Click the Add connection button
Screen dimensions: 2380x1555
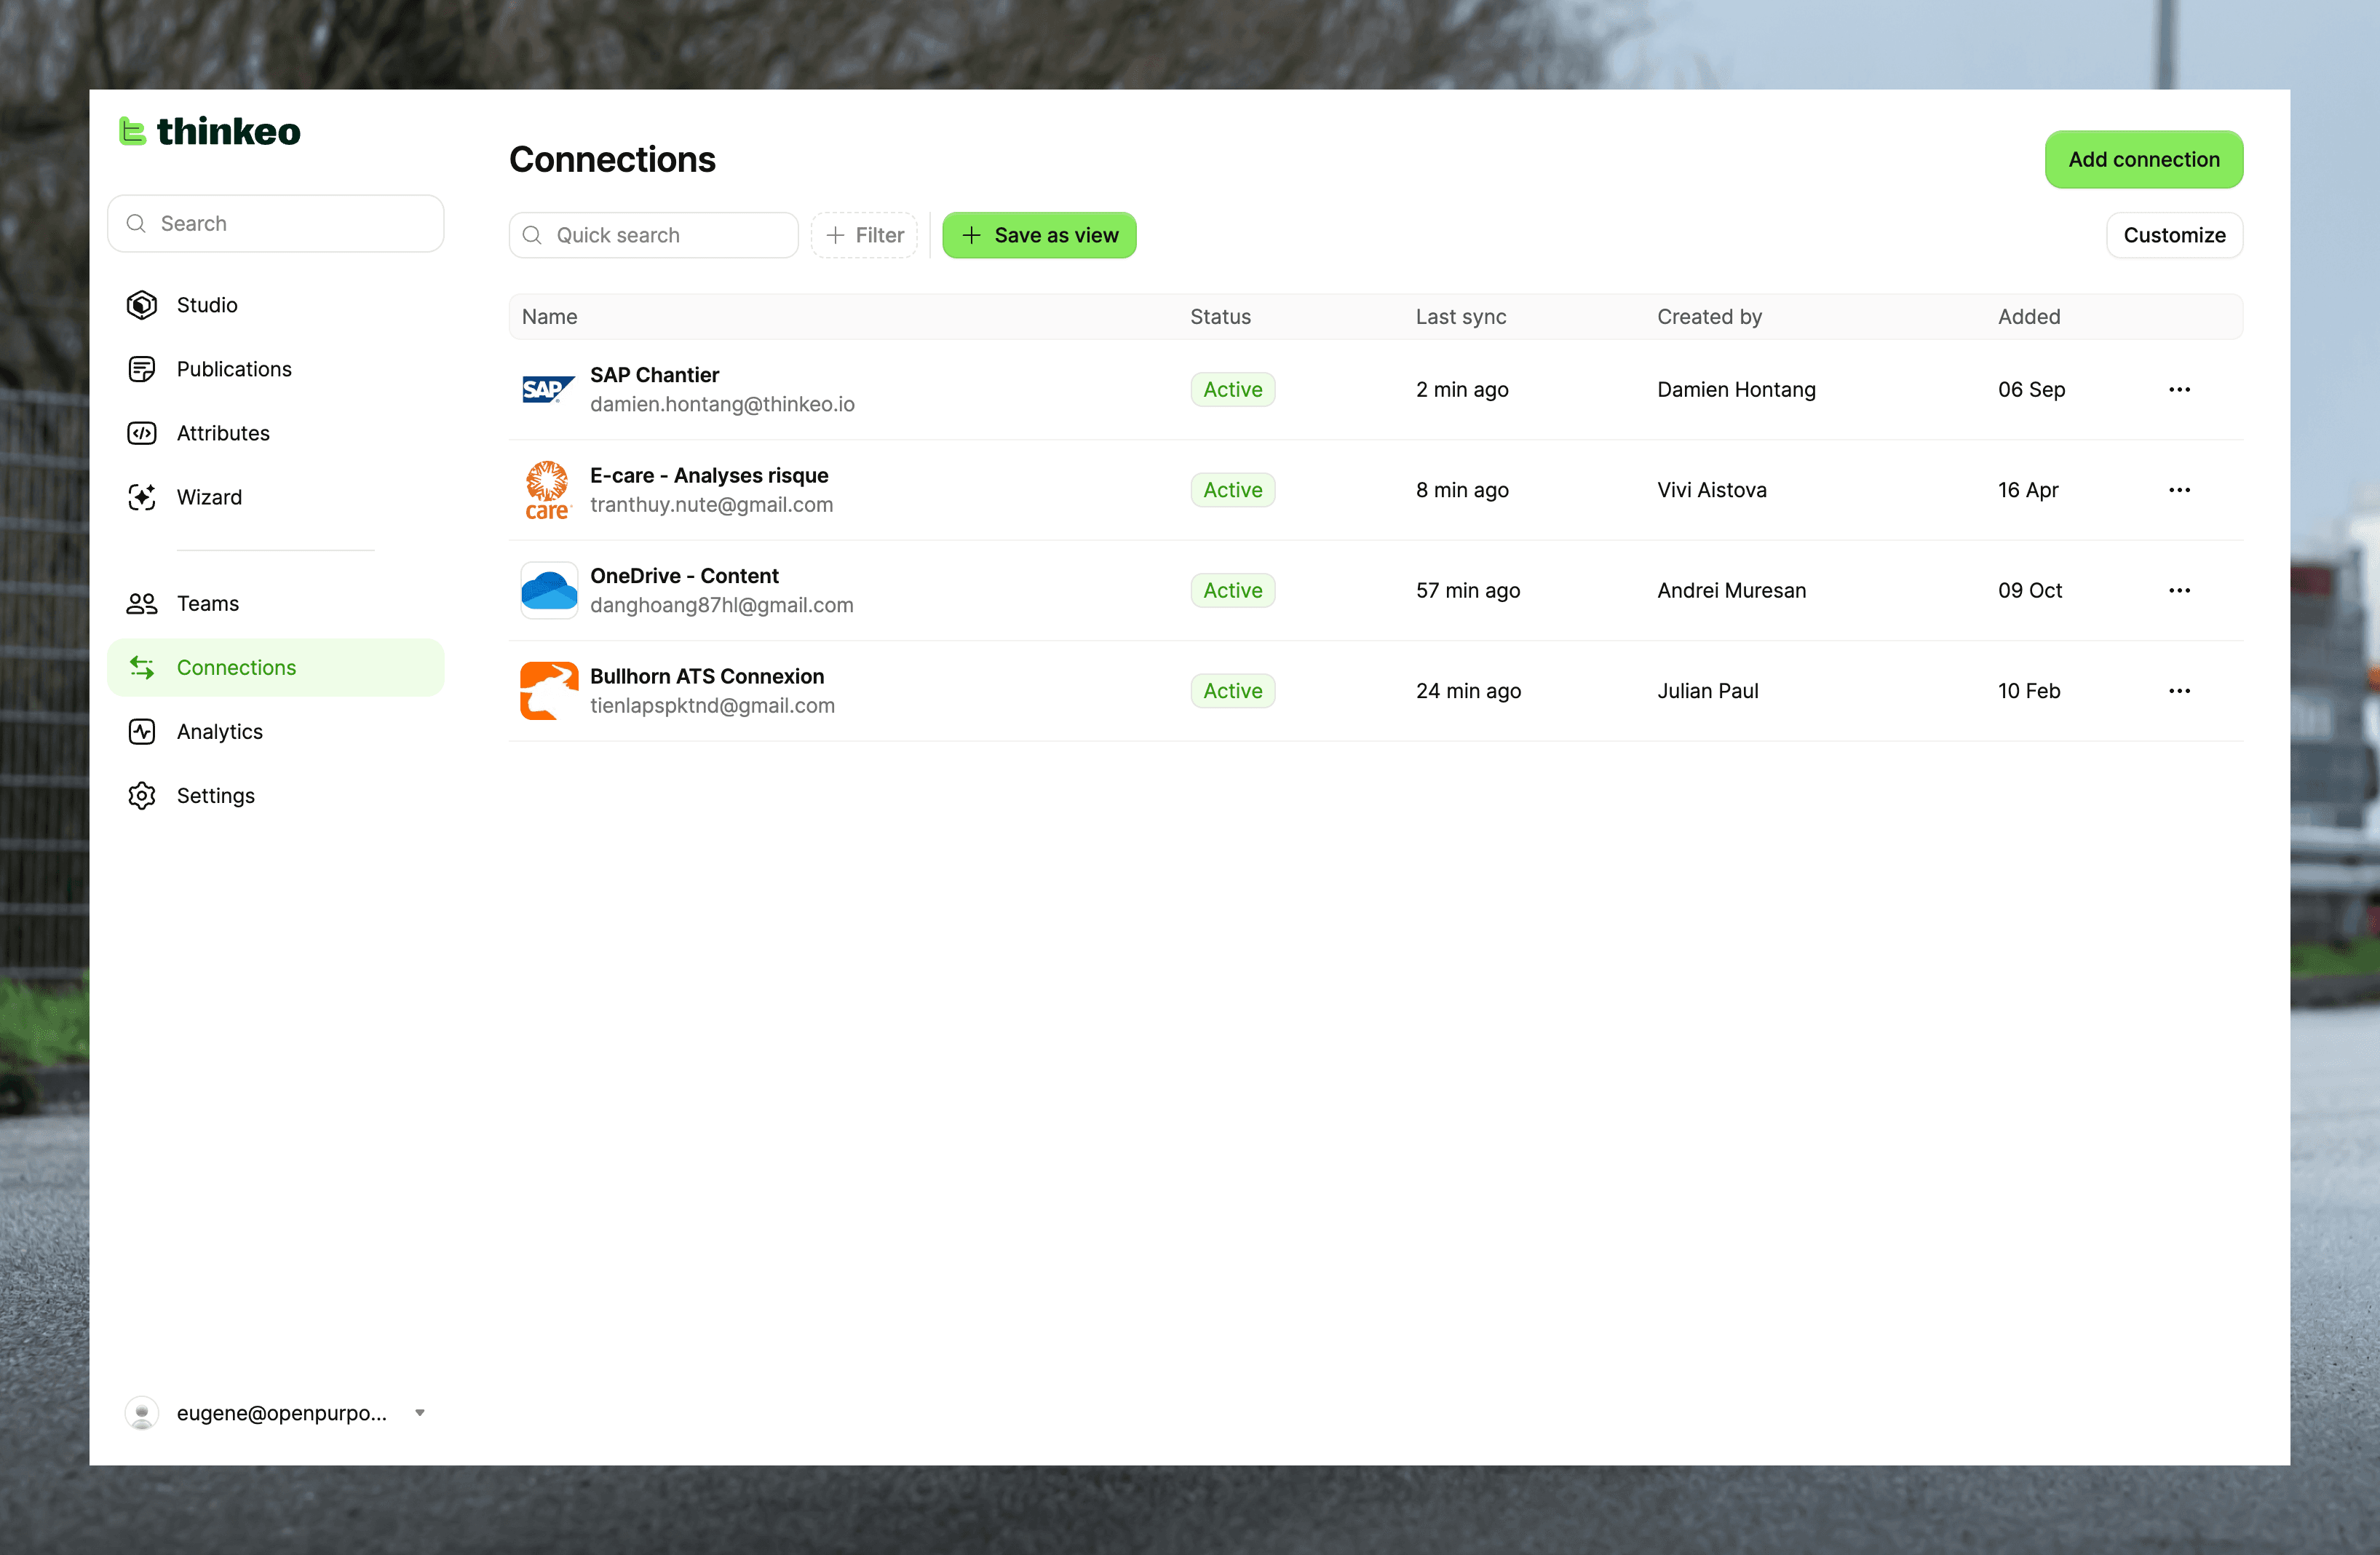(2143, 159)
